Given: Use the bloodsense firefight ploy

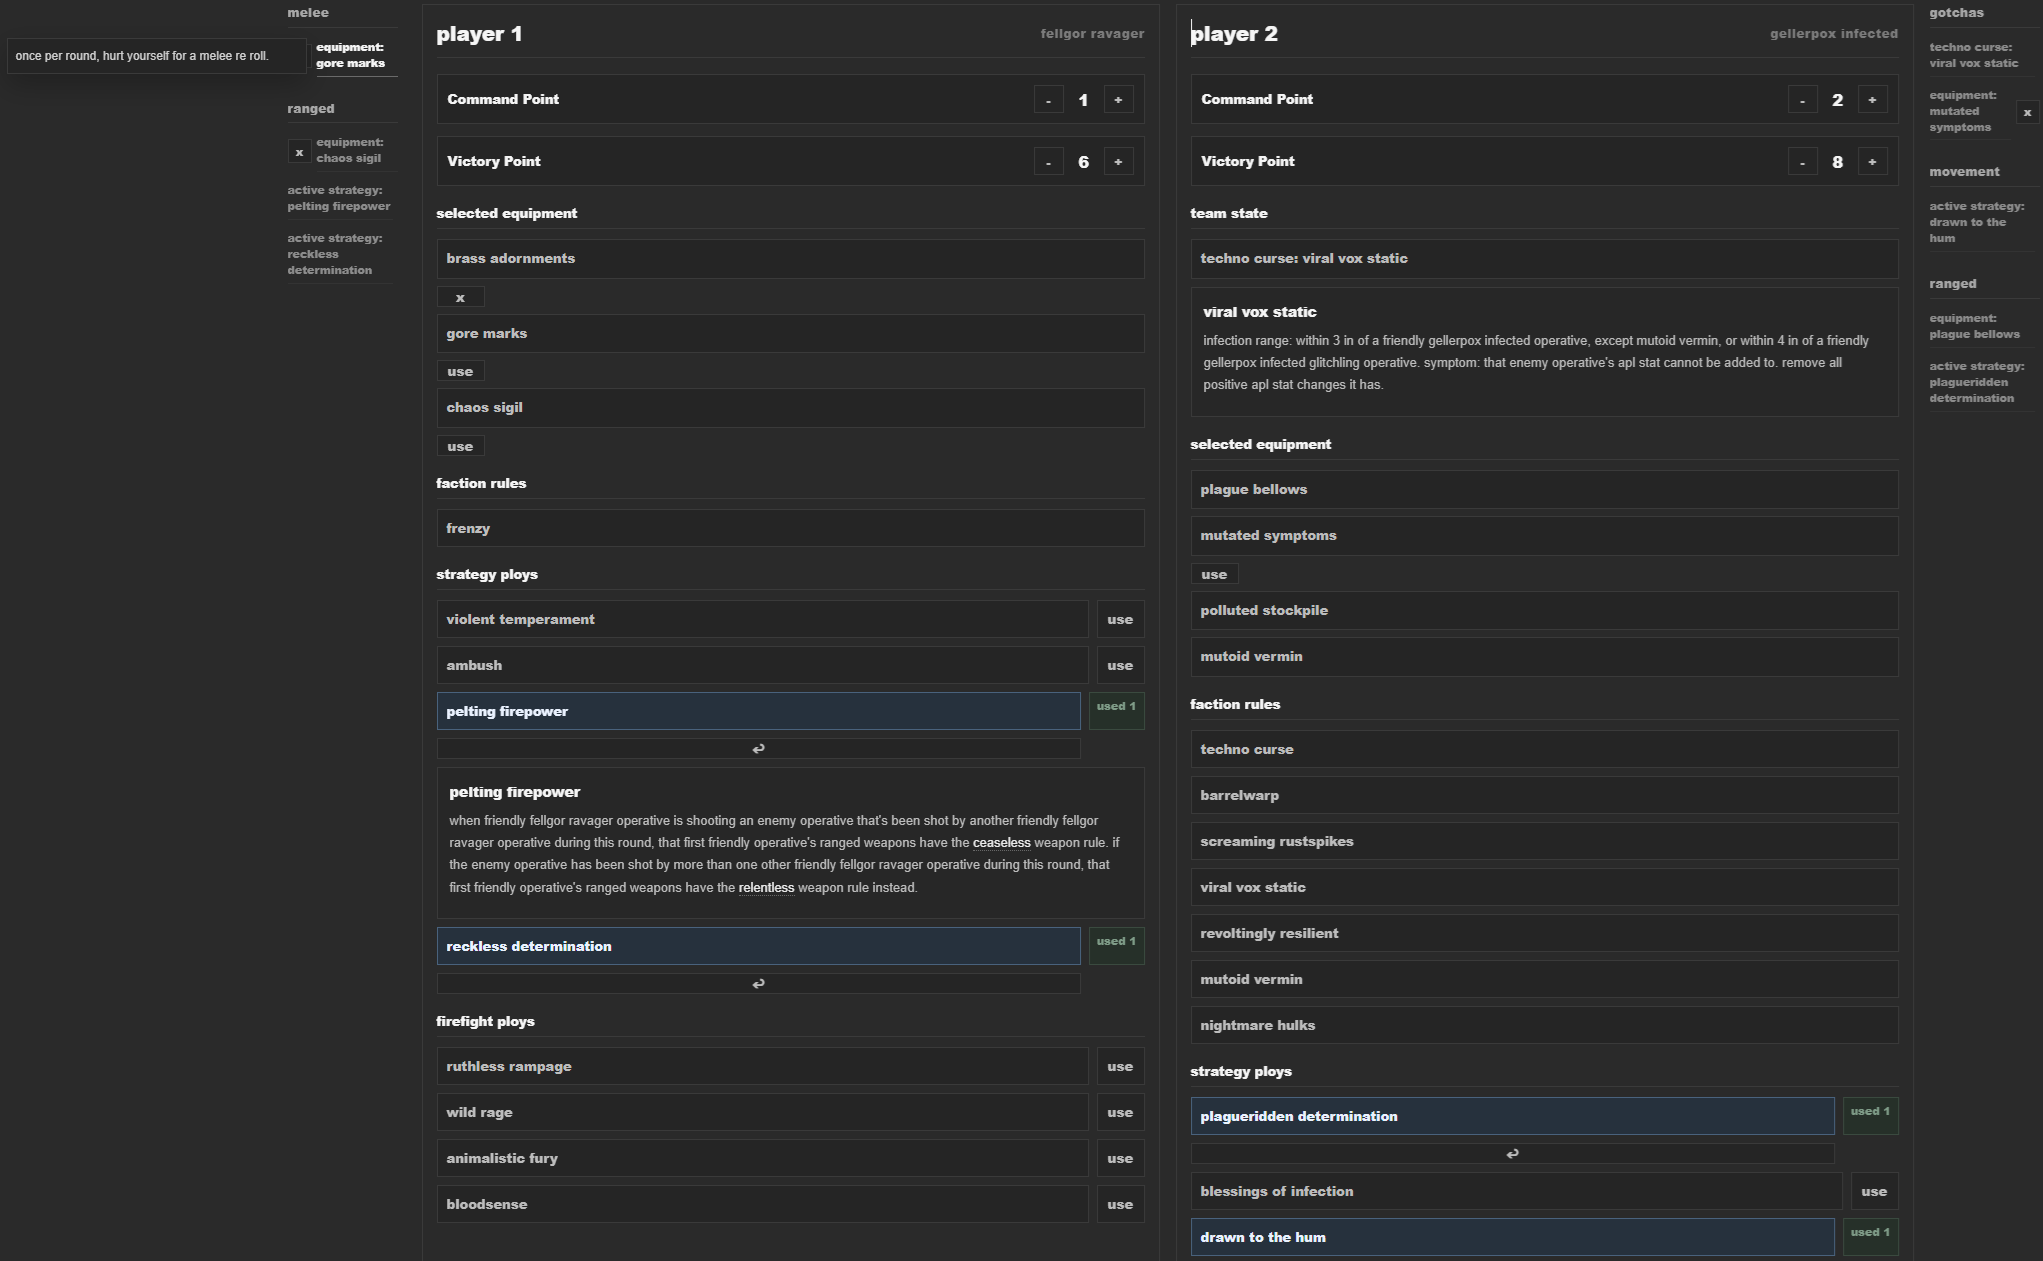Looking at the screenshot, I should [1120, 1204].
